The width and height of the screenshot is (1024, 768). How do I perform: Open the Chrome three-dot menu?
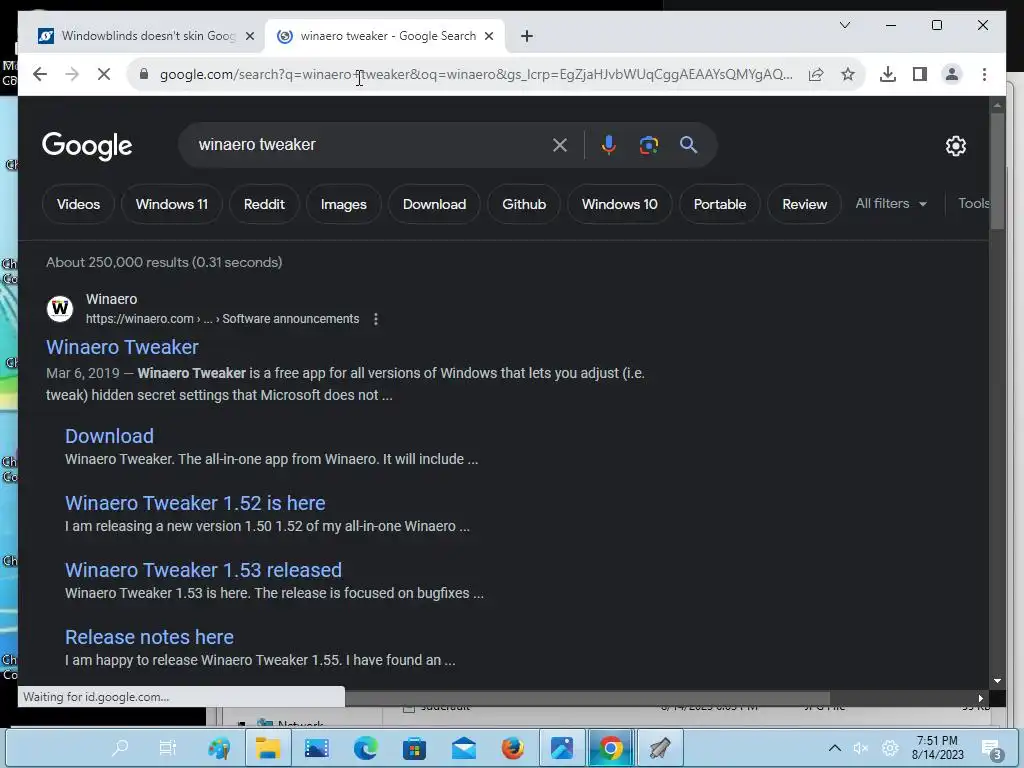click(984, 74)
